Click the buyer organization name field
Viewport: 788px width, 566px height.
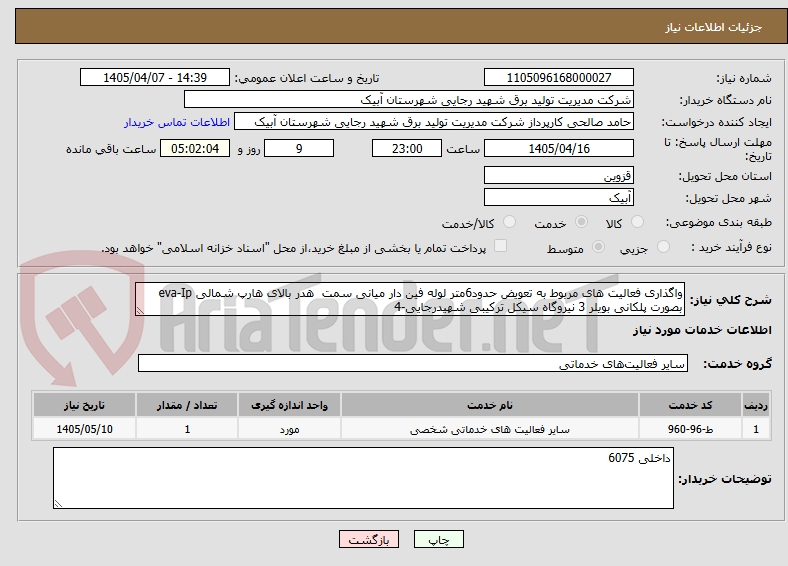(409, 100)
